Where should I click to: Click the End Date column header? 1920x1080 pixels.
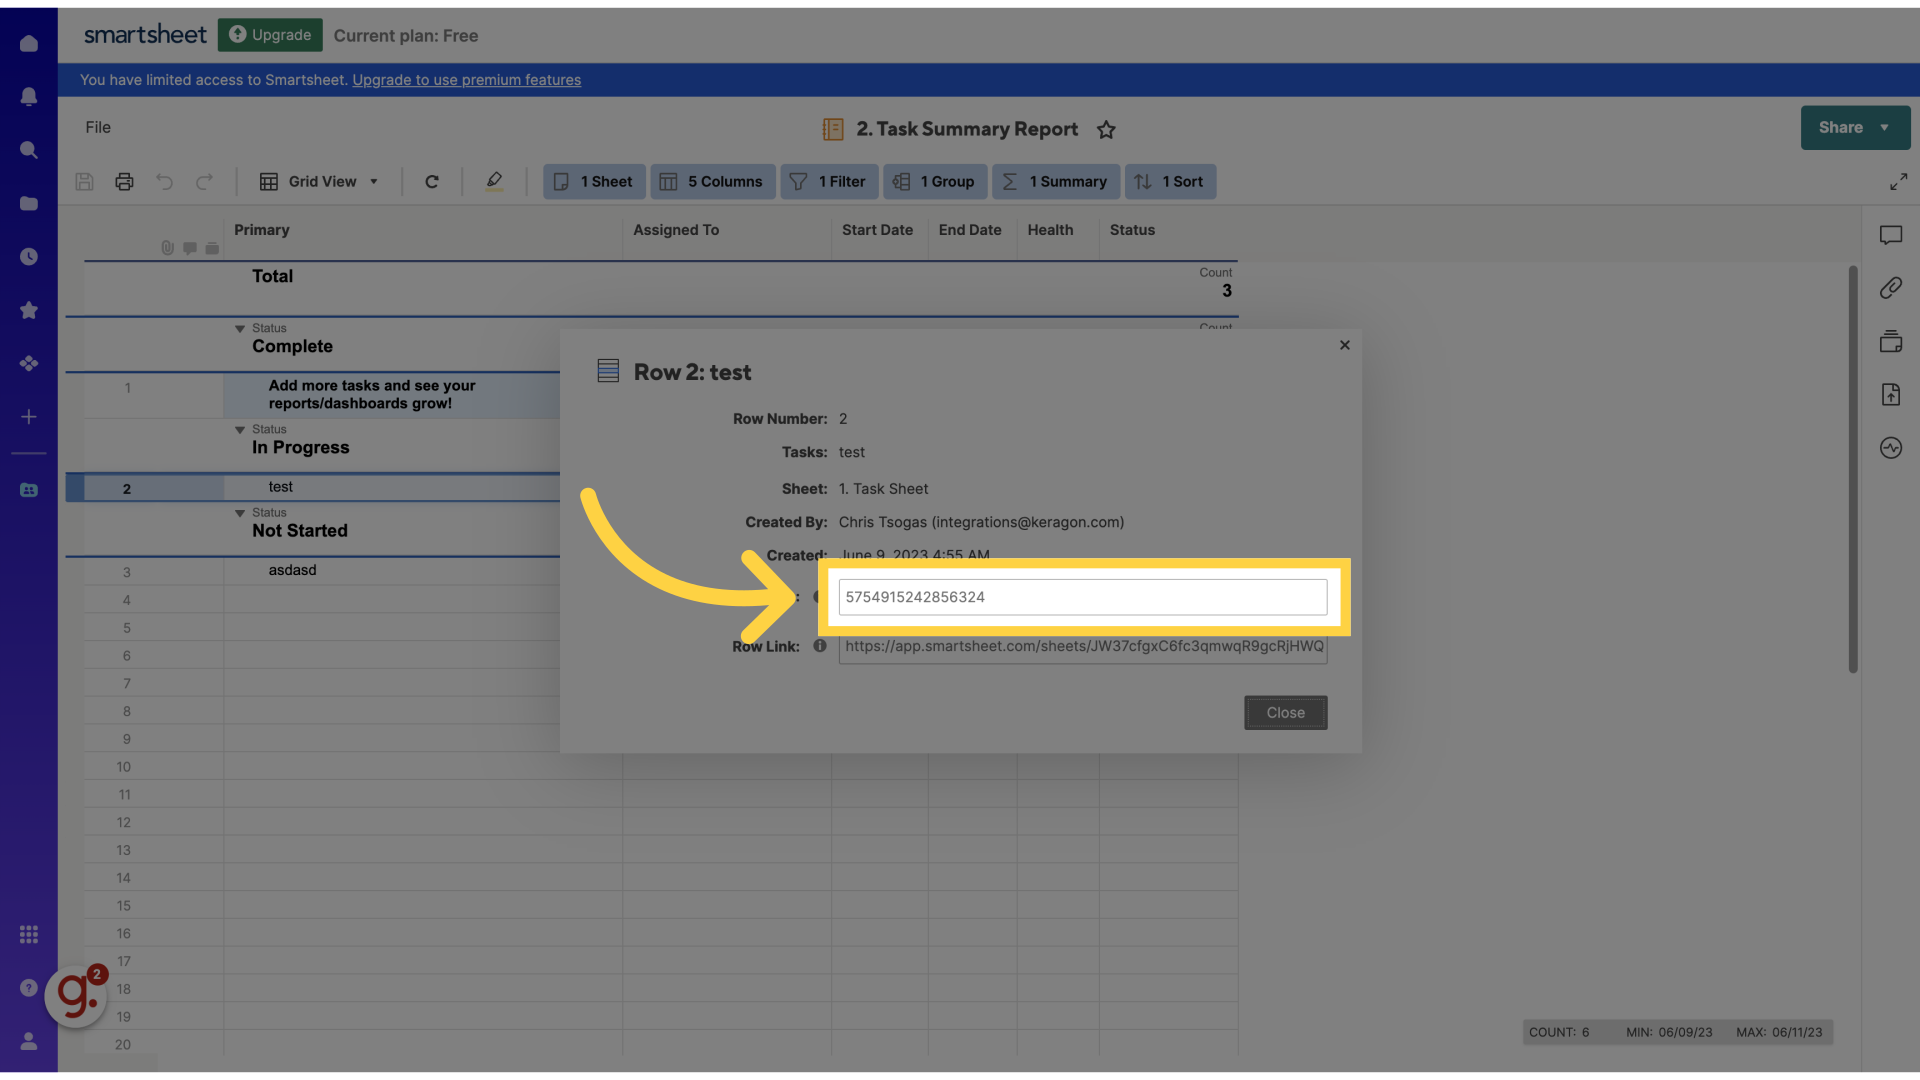click(970, 230)
